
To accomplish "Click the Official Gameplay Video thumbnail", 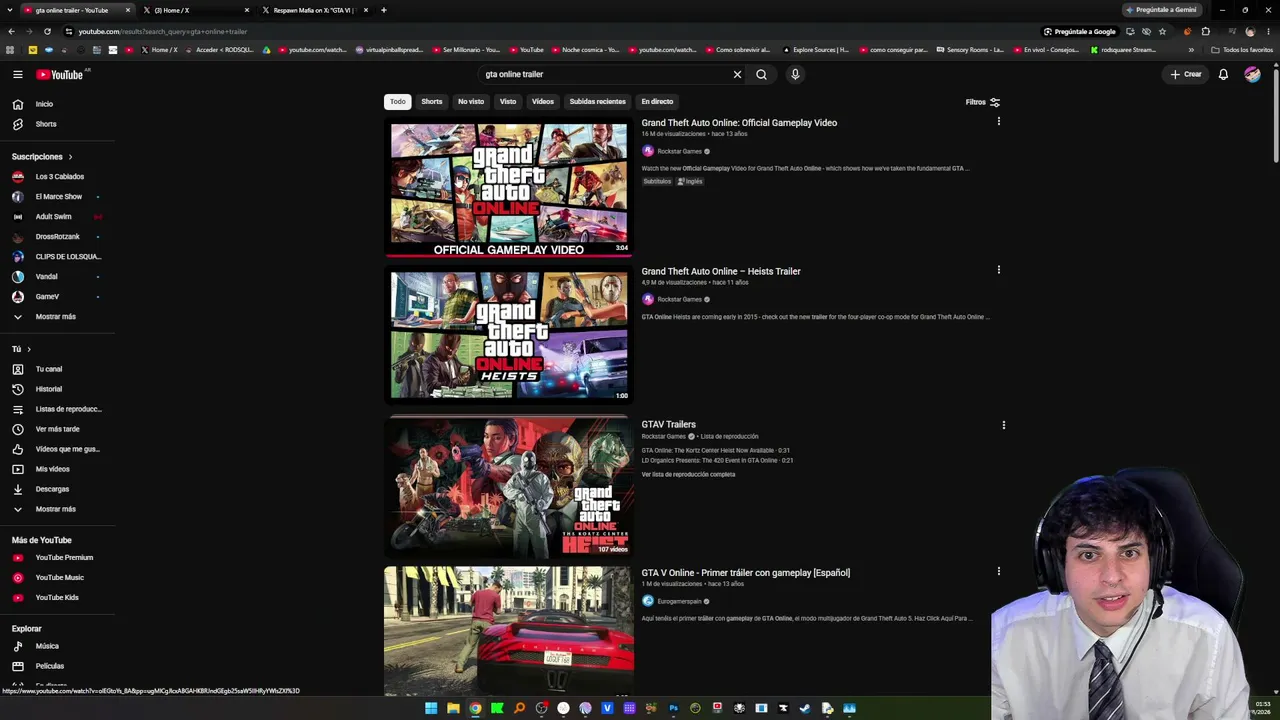I will point(509,187).
